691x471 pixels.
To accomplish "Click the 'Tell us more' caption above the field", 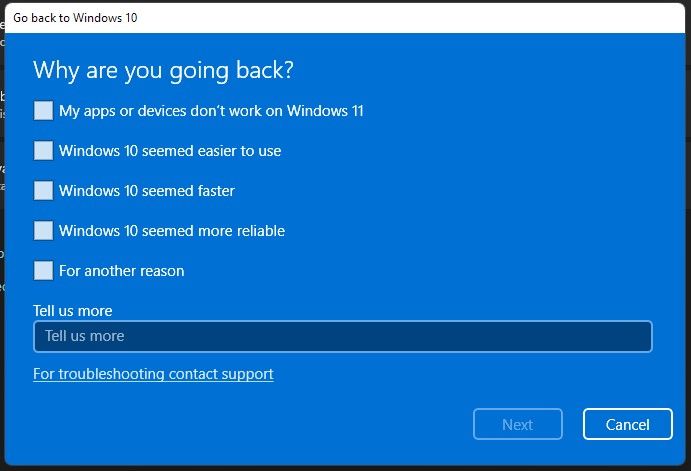I will [x=73, y=311].
